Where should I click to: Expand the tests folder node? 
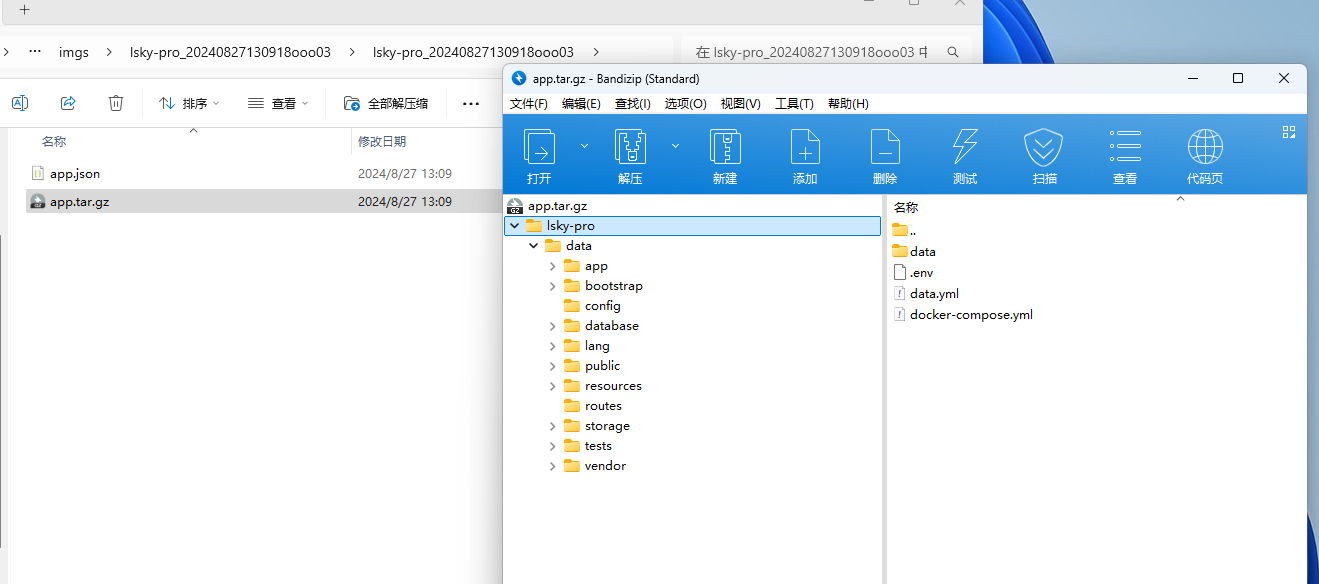point(553,446)
